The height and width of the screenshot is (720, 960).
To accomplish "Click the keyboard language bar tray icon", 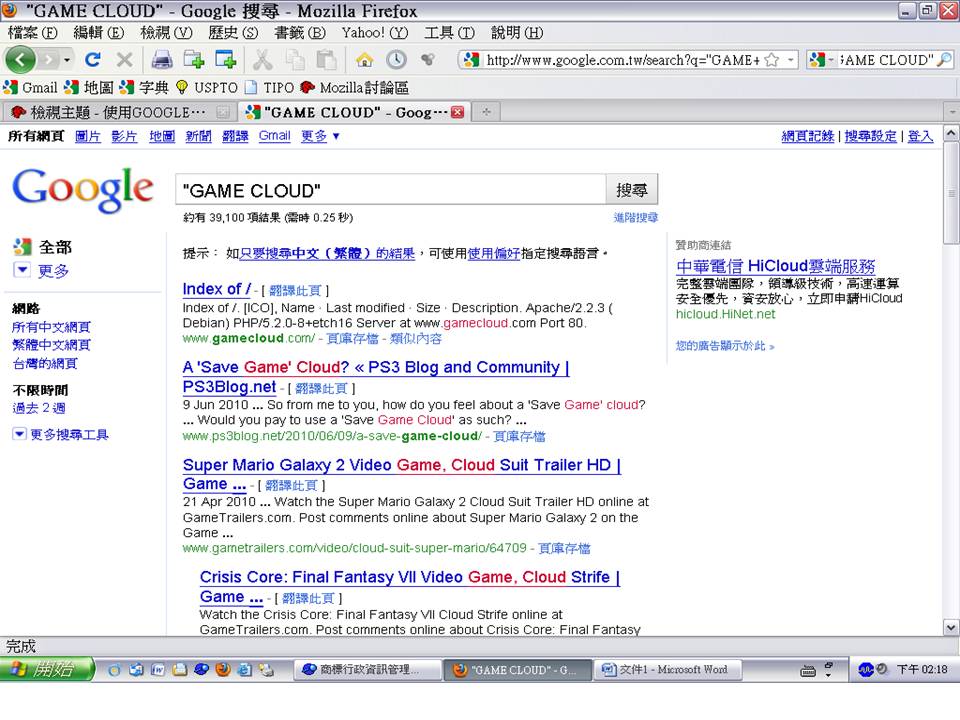I will pyautogui.click(x=808, y=670).
